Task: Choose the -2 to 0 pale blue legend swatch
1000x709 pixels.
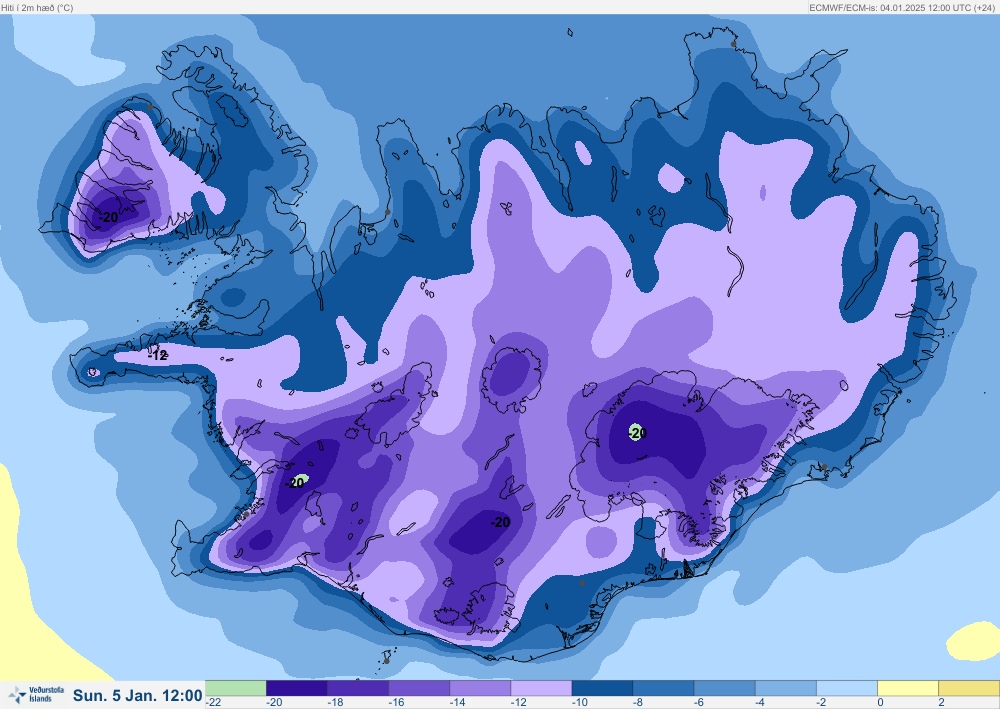Action: (848, 688)
